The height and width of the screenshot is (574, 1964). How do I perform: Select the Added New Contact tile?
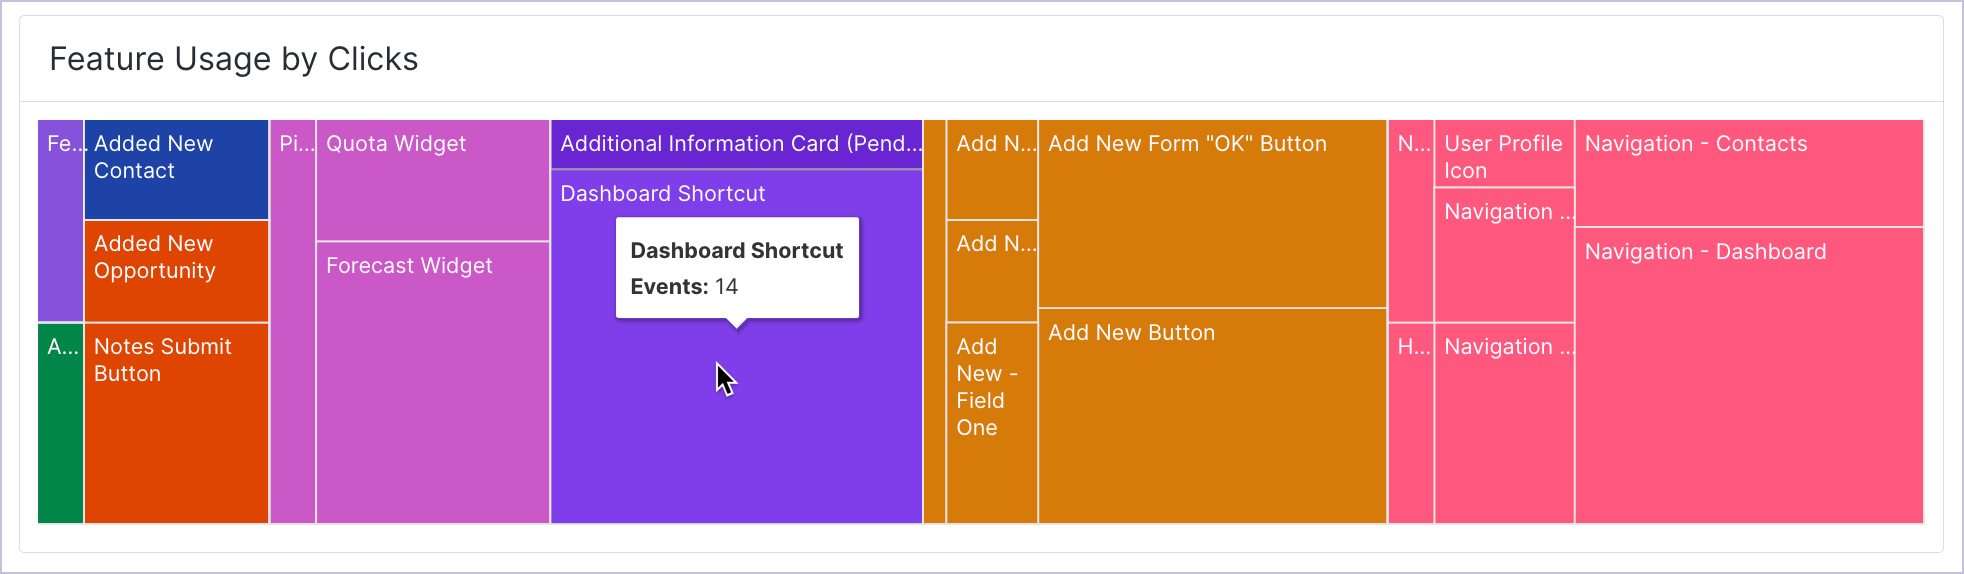[176, 170]
